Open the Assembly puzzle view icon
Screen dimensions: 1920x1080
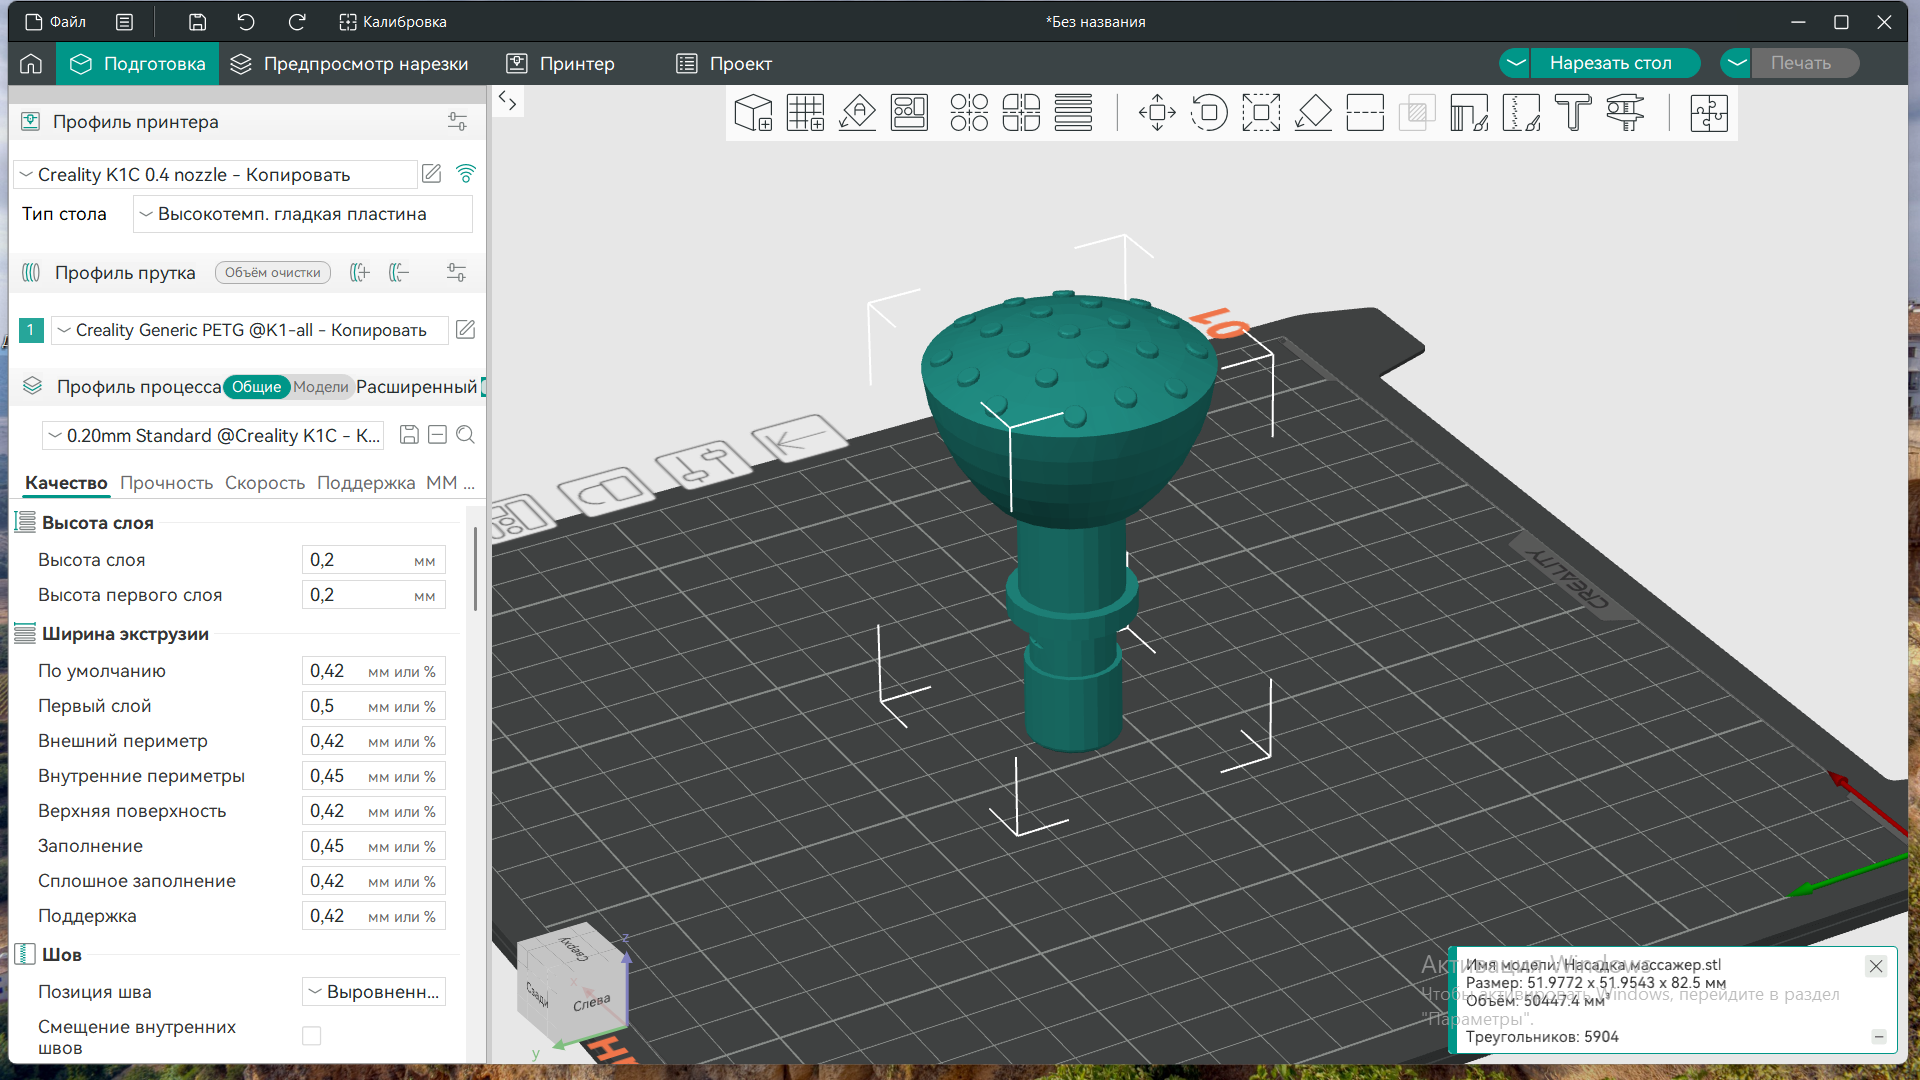(1709, 113)
